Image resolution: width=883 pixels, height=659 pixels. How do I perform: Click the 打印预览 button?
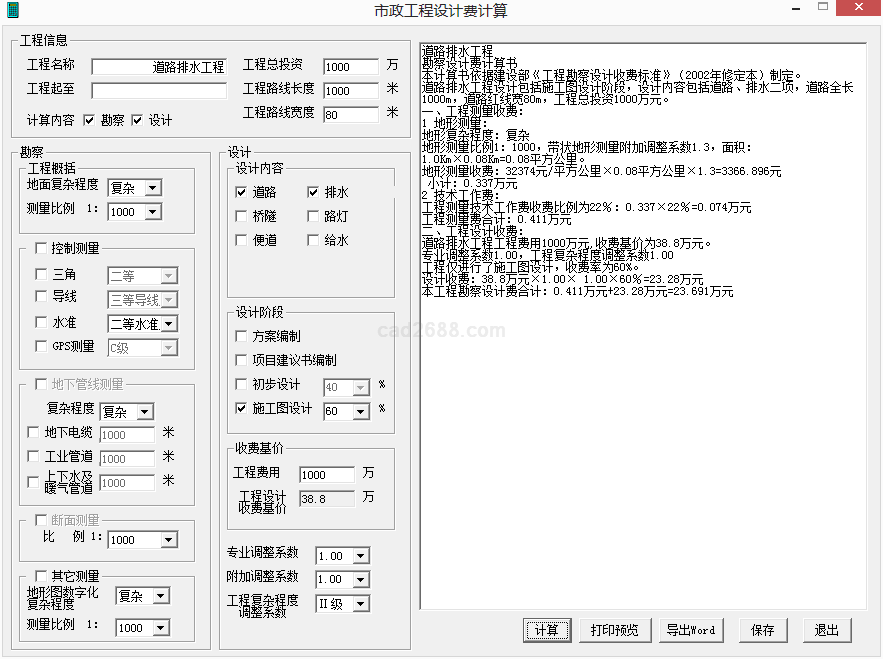(x=614, y=630)
